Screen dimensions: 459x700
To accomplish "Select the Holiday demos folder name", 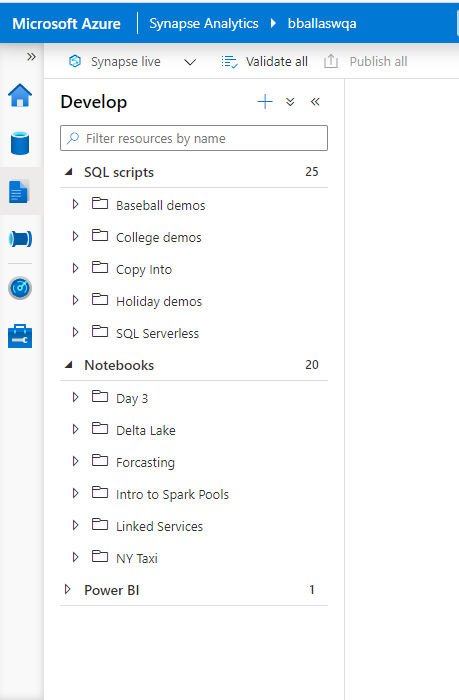I will pyautogui.click(x=159, y=302).
